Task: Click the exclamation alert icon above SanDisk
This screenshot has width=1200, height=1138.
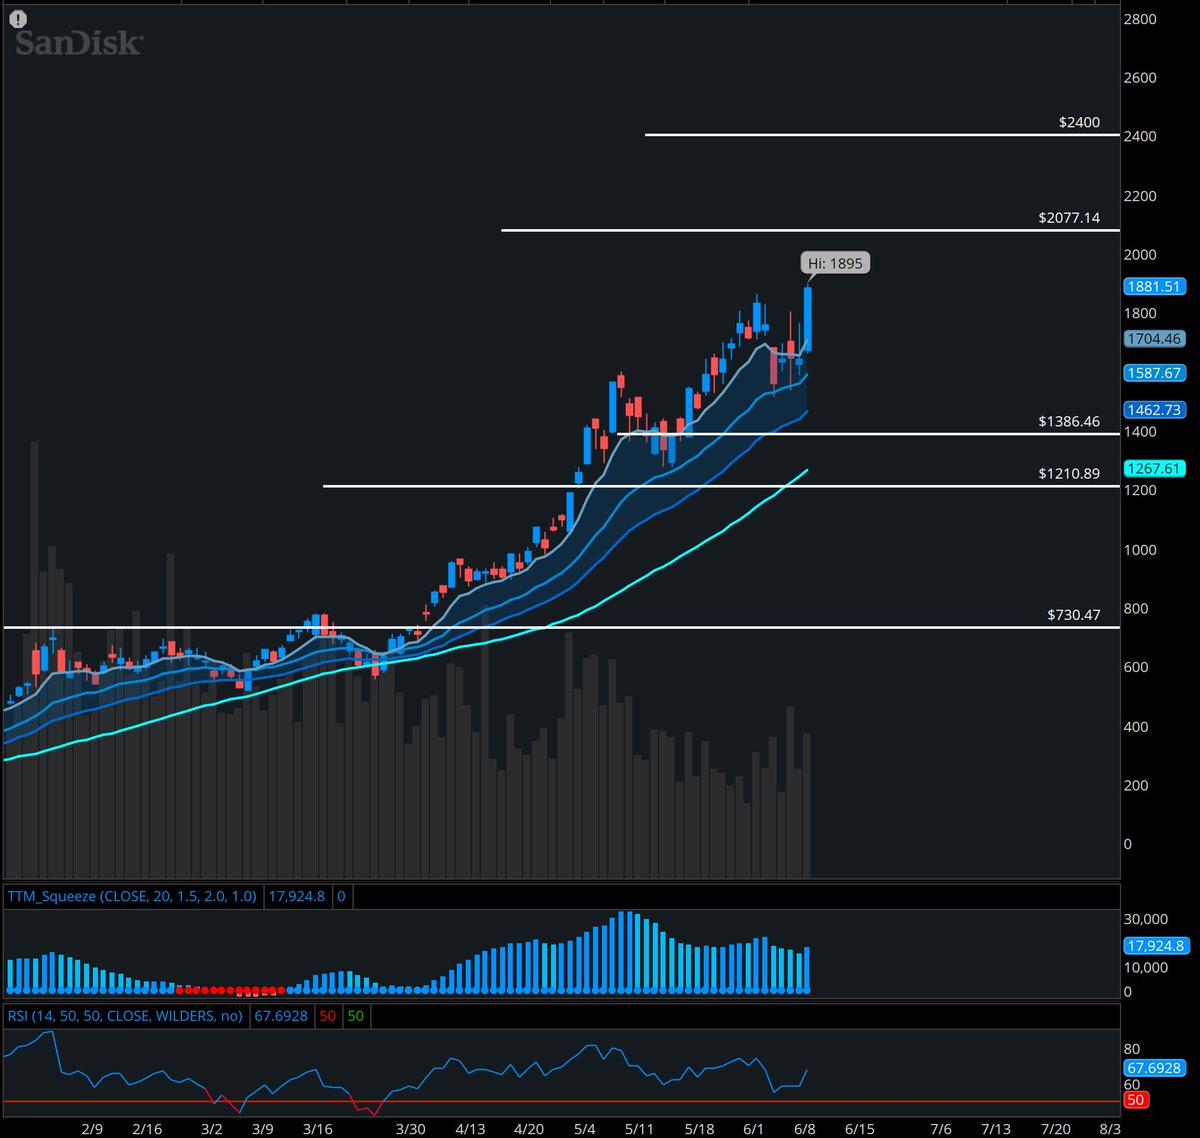Action: click(x=20, y=18)
